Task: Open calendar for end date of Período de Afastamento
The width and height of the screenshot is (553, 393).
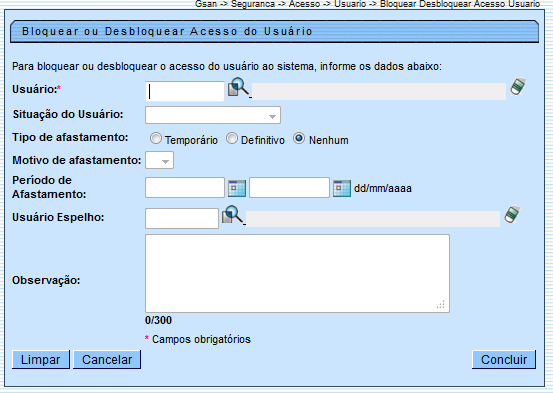Action: (x=342, y=188)
